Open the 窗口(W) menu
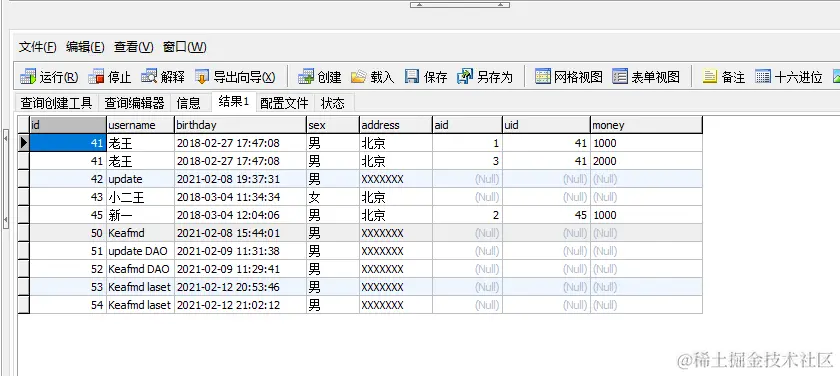Viewport: 840px width, 376px height. (x=184, y=47)
